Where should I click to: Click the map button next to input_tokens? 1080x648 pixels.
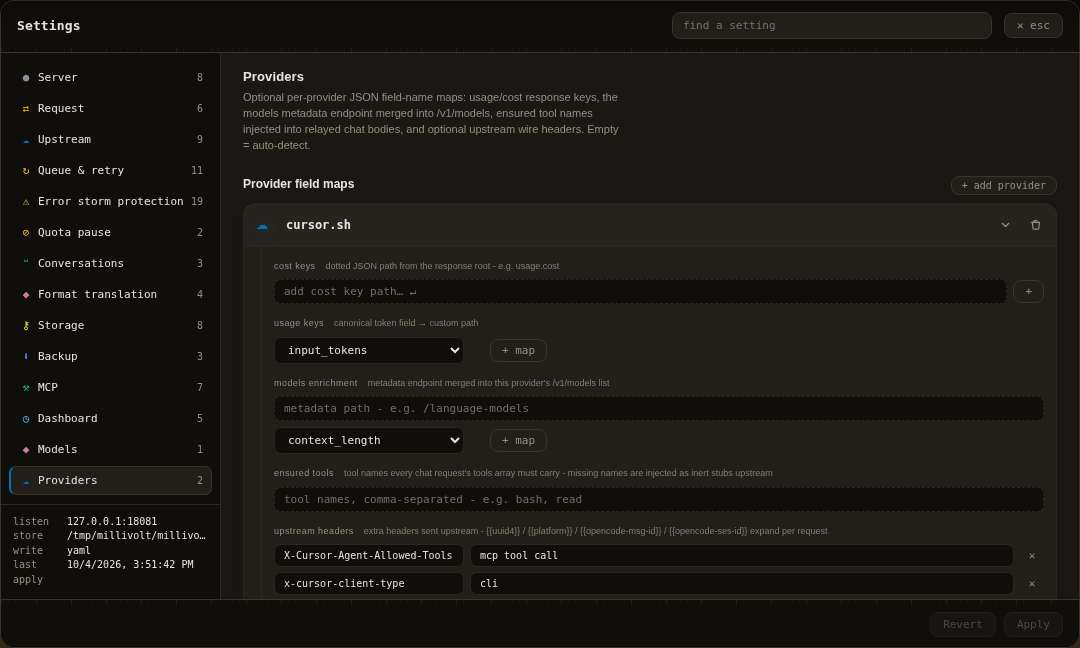pyautogui.click(x=518, y=351)
